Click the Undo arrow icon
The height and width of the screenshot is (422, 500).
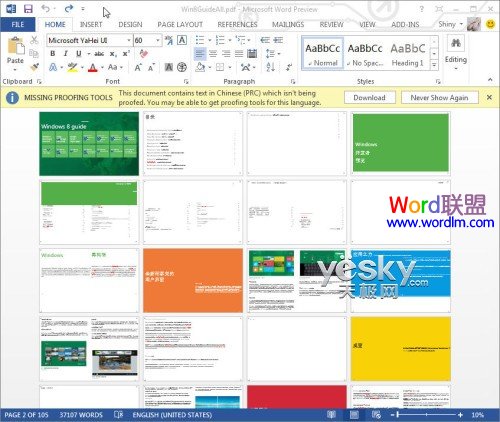tap(46, 9)
